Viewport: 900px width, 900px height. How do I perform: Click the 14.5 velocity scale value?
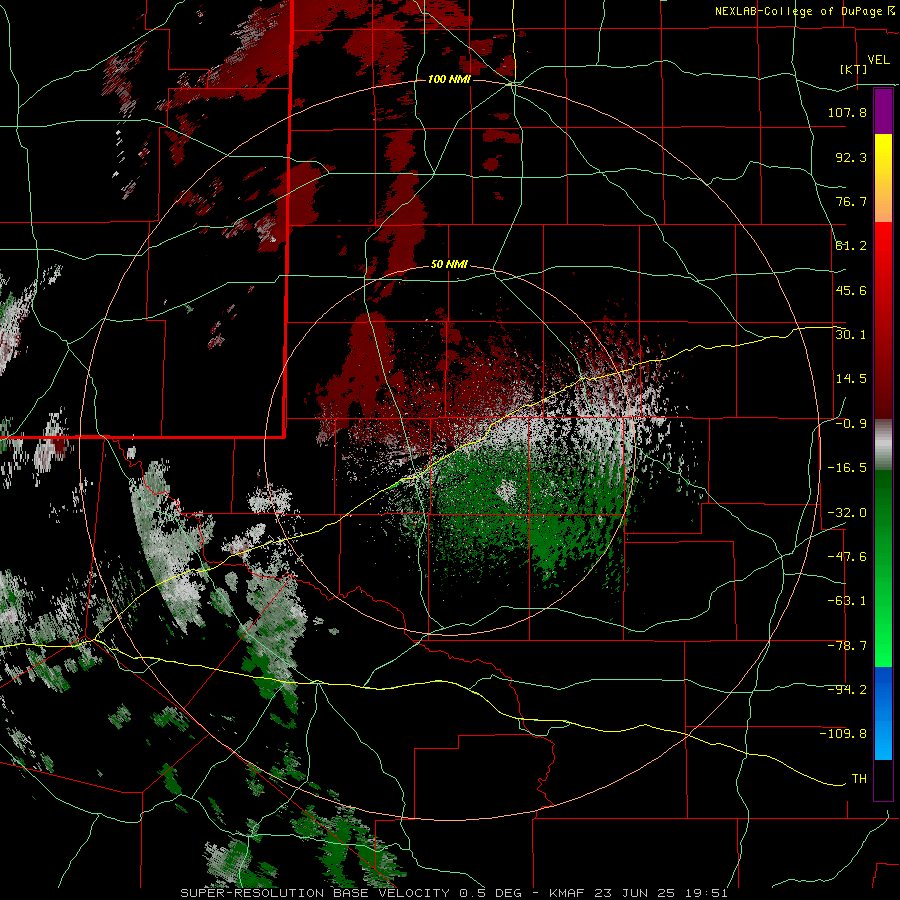pyautogui.click(x=851, y=379)
